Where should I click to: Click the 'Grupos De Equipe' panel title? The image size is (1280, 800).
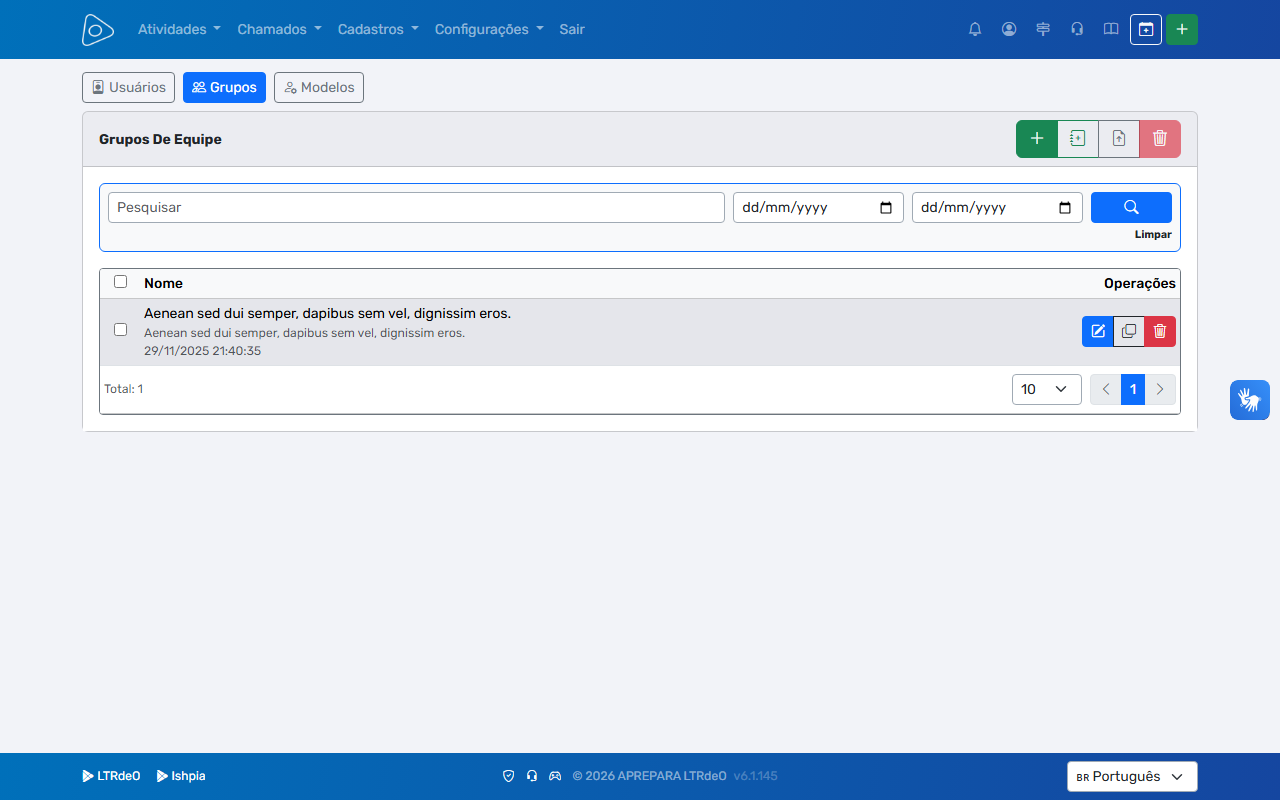click(x=160, y=139)
